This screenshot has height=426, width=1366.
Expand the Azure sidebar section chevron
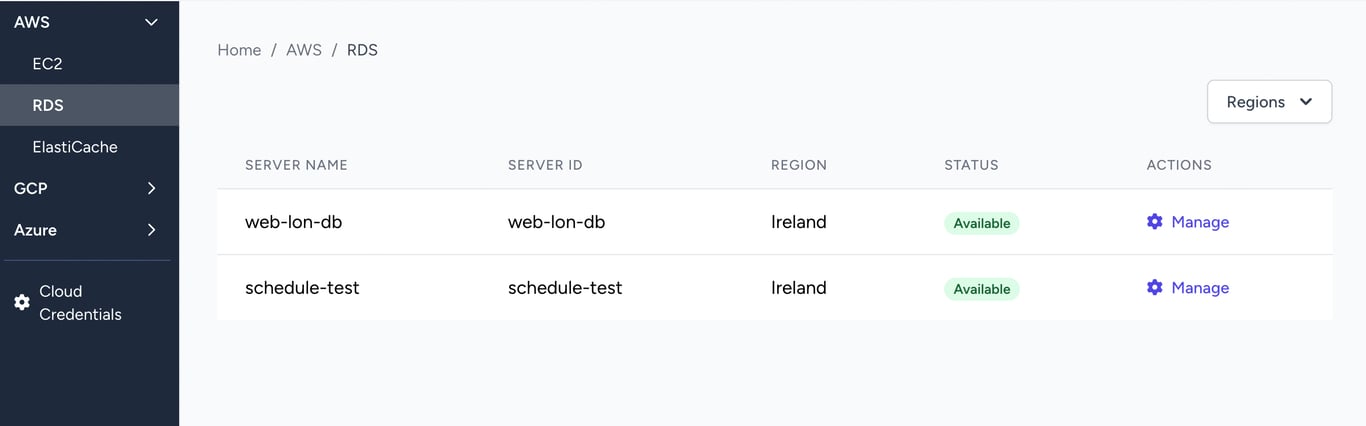click(x=151, y=230)
